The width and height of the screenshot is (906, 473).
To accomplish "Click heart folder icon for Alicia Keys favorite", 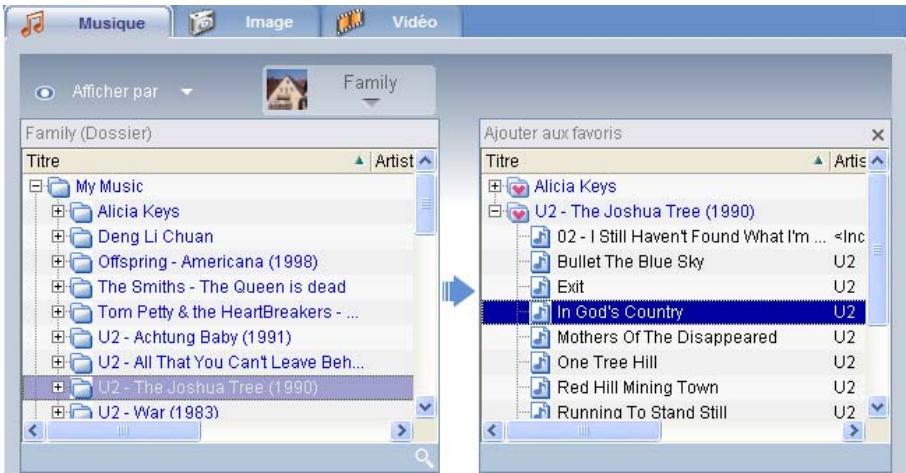I will [x=518, y=187].
